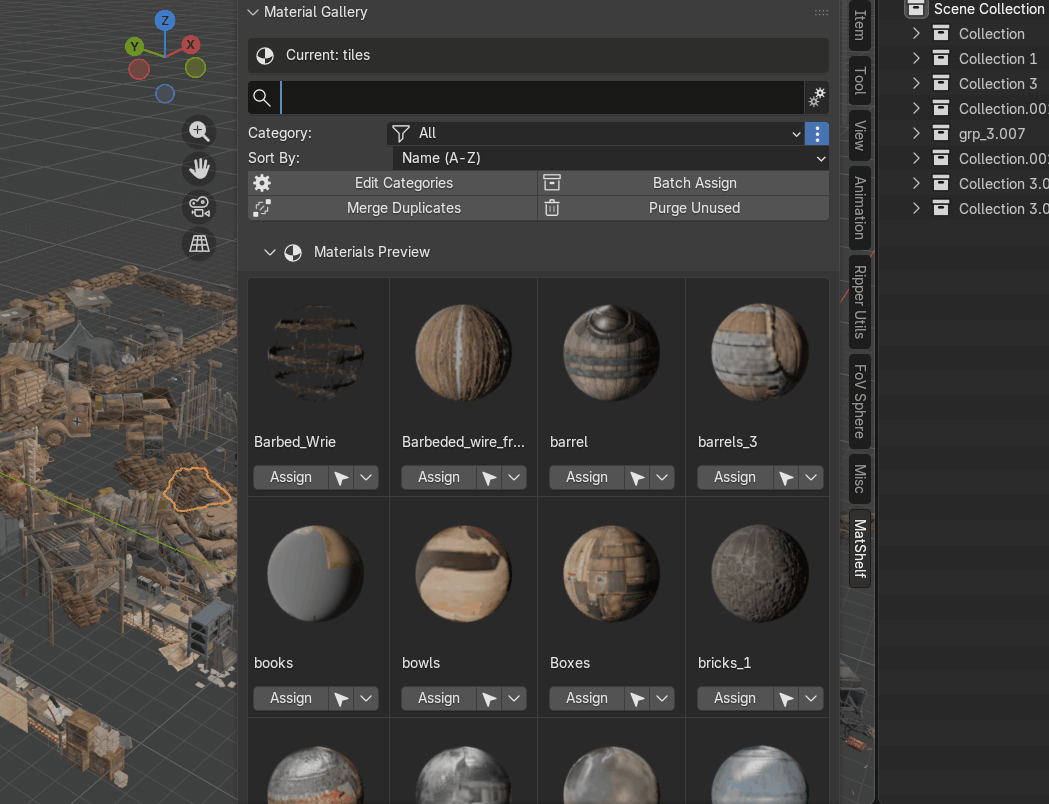The image size is (1049, 804).
Task: Click the eyedropper icon for bowls
Action: 489,698
